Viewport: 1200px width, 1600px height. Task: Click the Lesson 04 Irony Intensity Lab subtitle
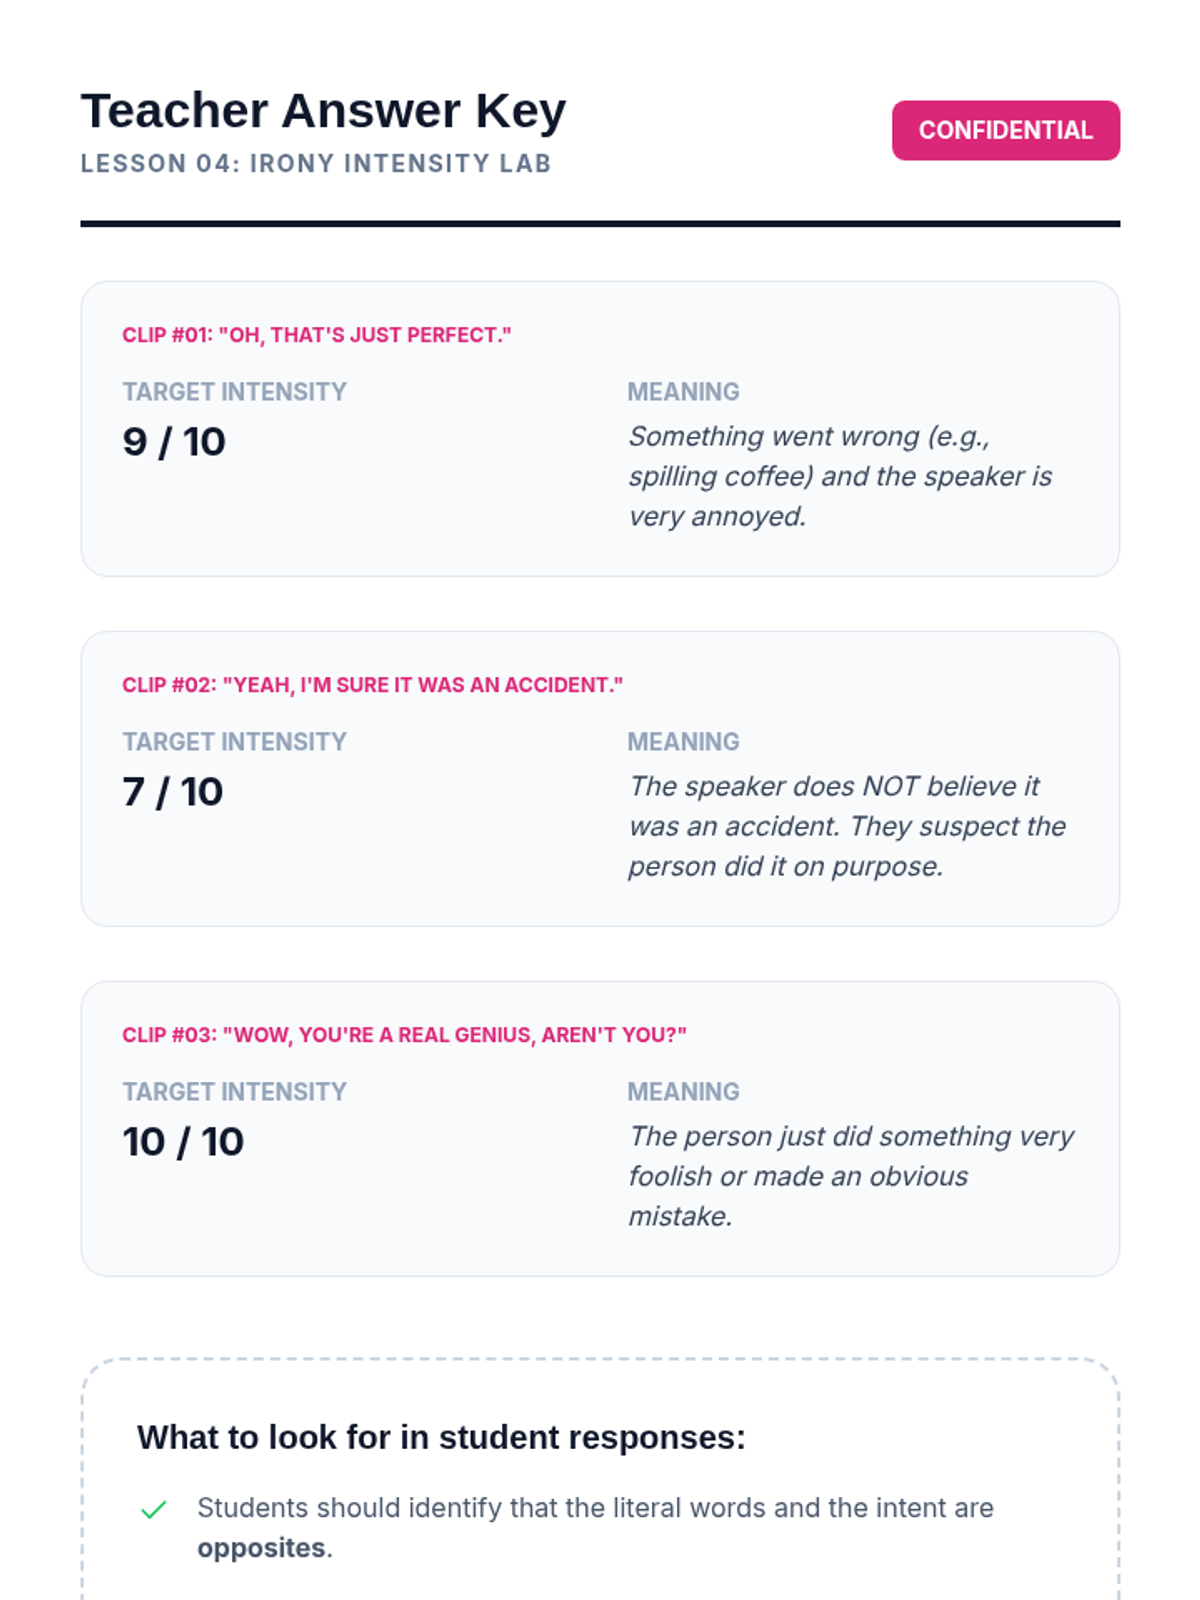click(316, 163)
